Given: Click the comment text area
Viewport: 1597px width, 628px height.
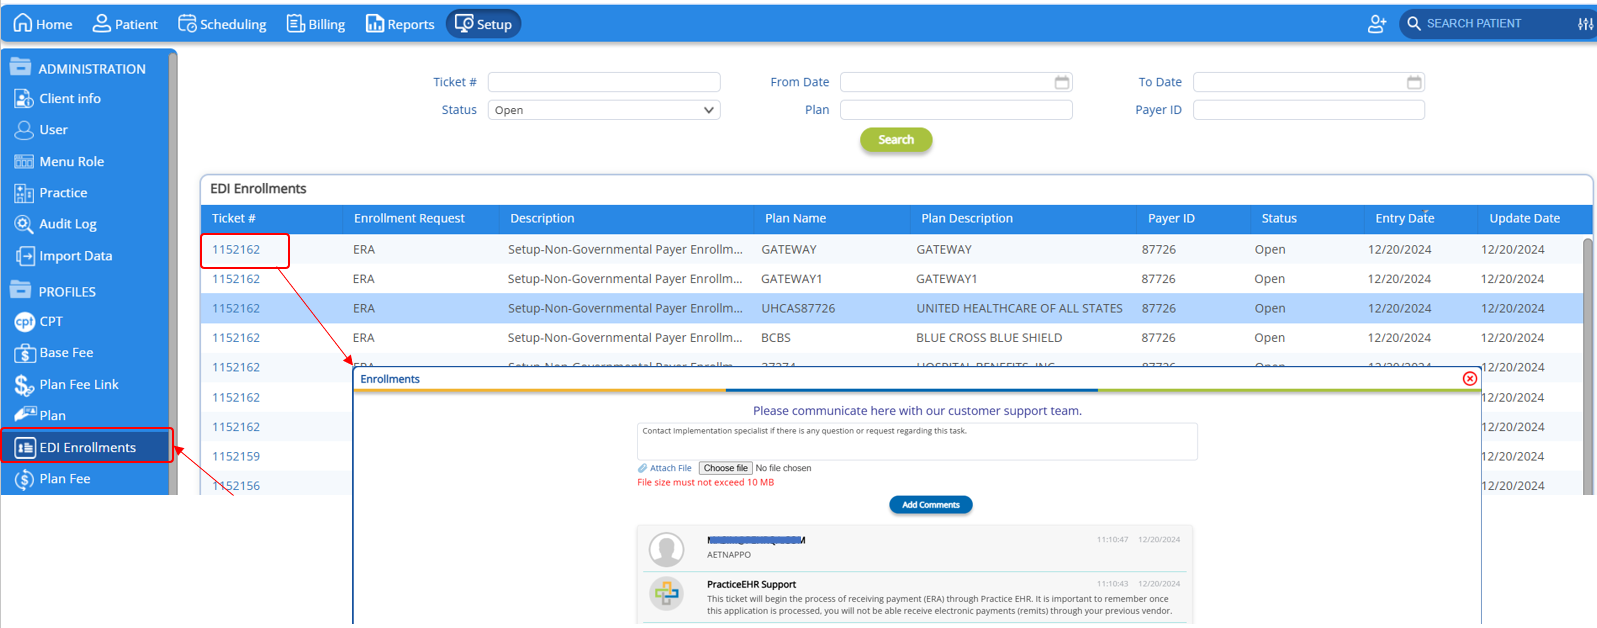Looking at the screenshot, I should (x=917, y=441).
